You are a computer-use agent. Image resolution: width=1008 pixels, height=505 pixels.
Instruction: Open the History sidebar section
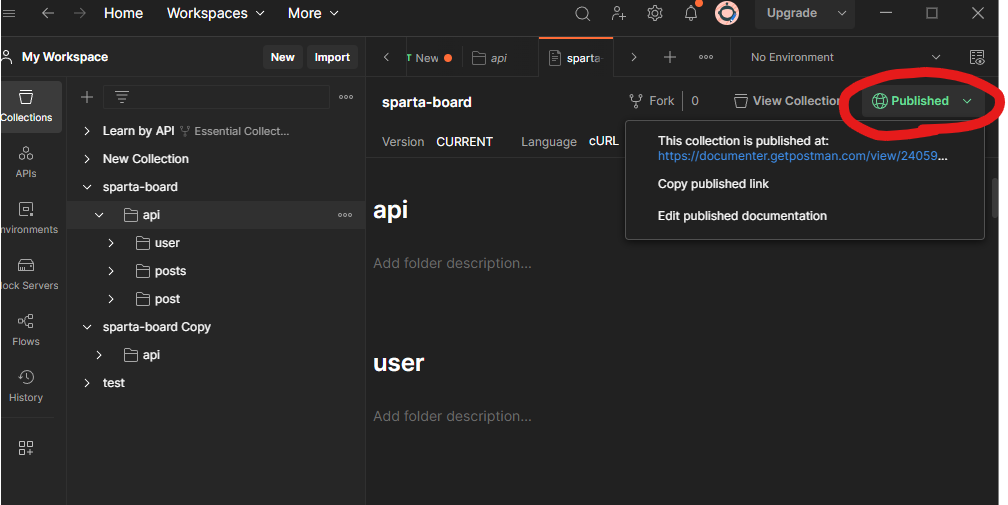26,386
